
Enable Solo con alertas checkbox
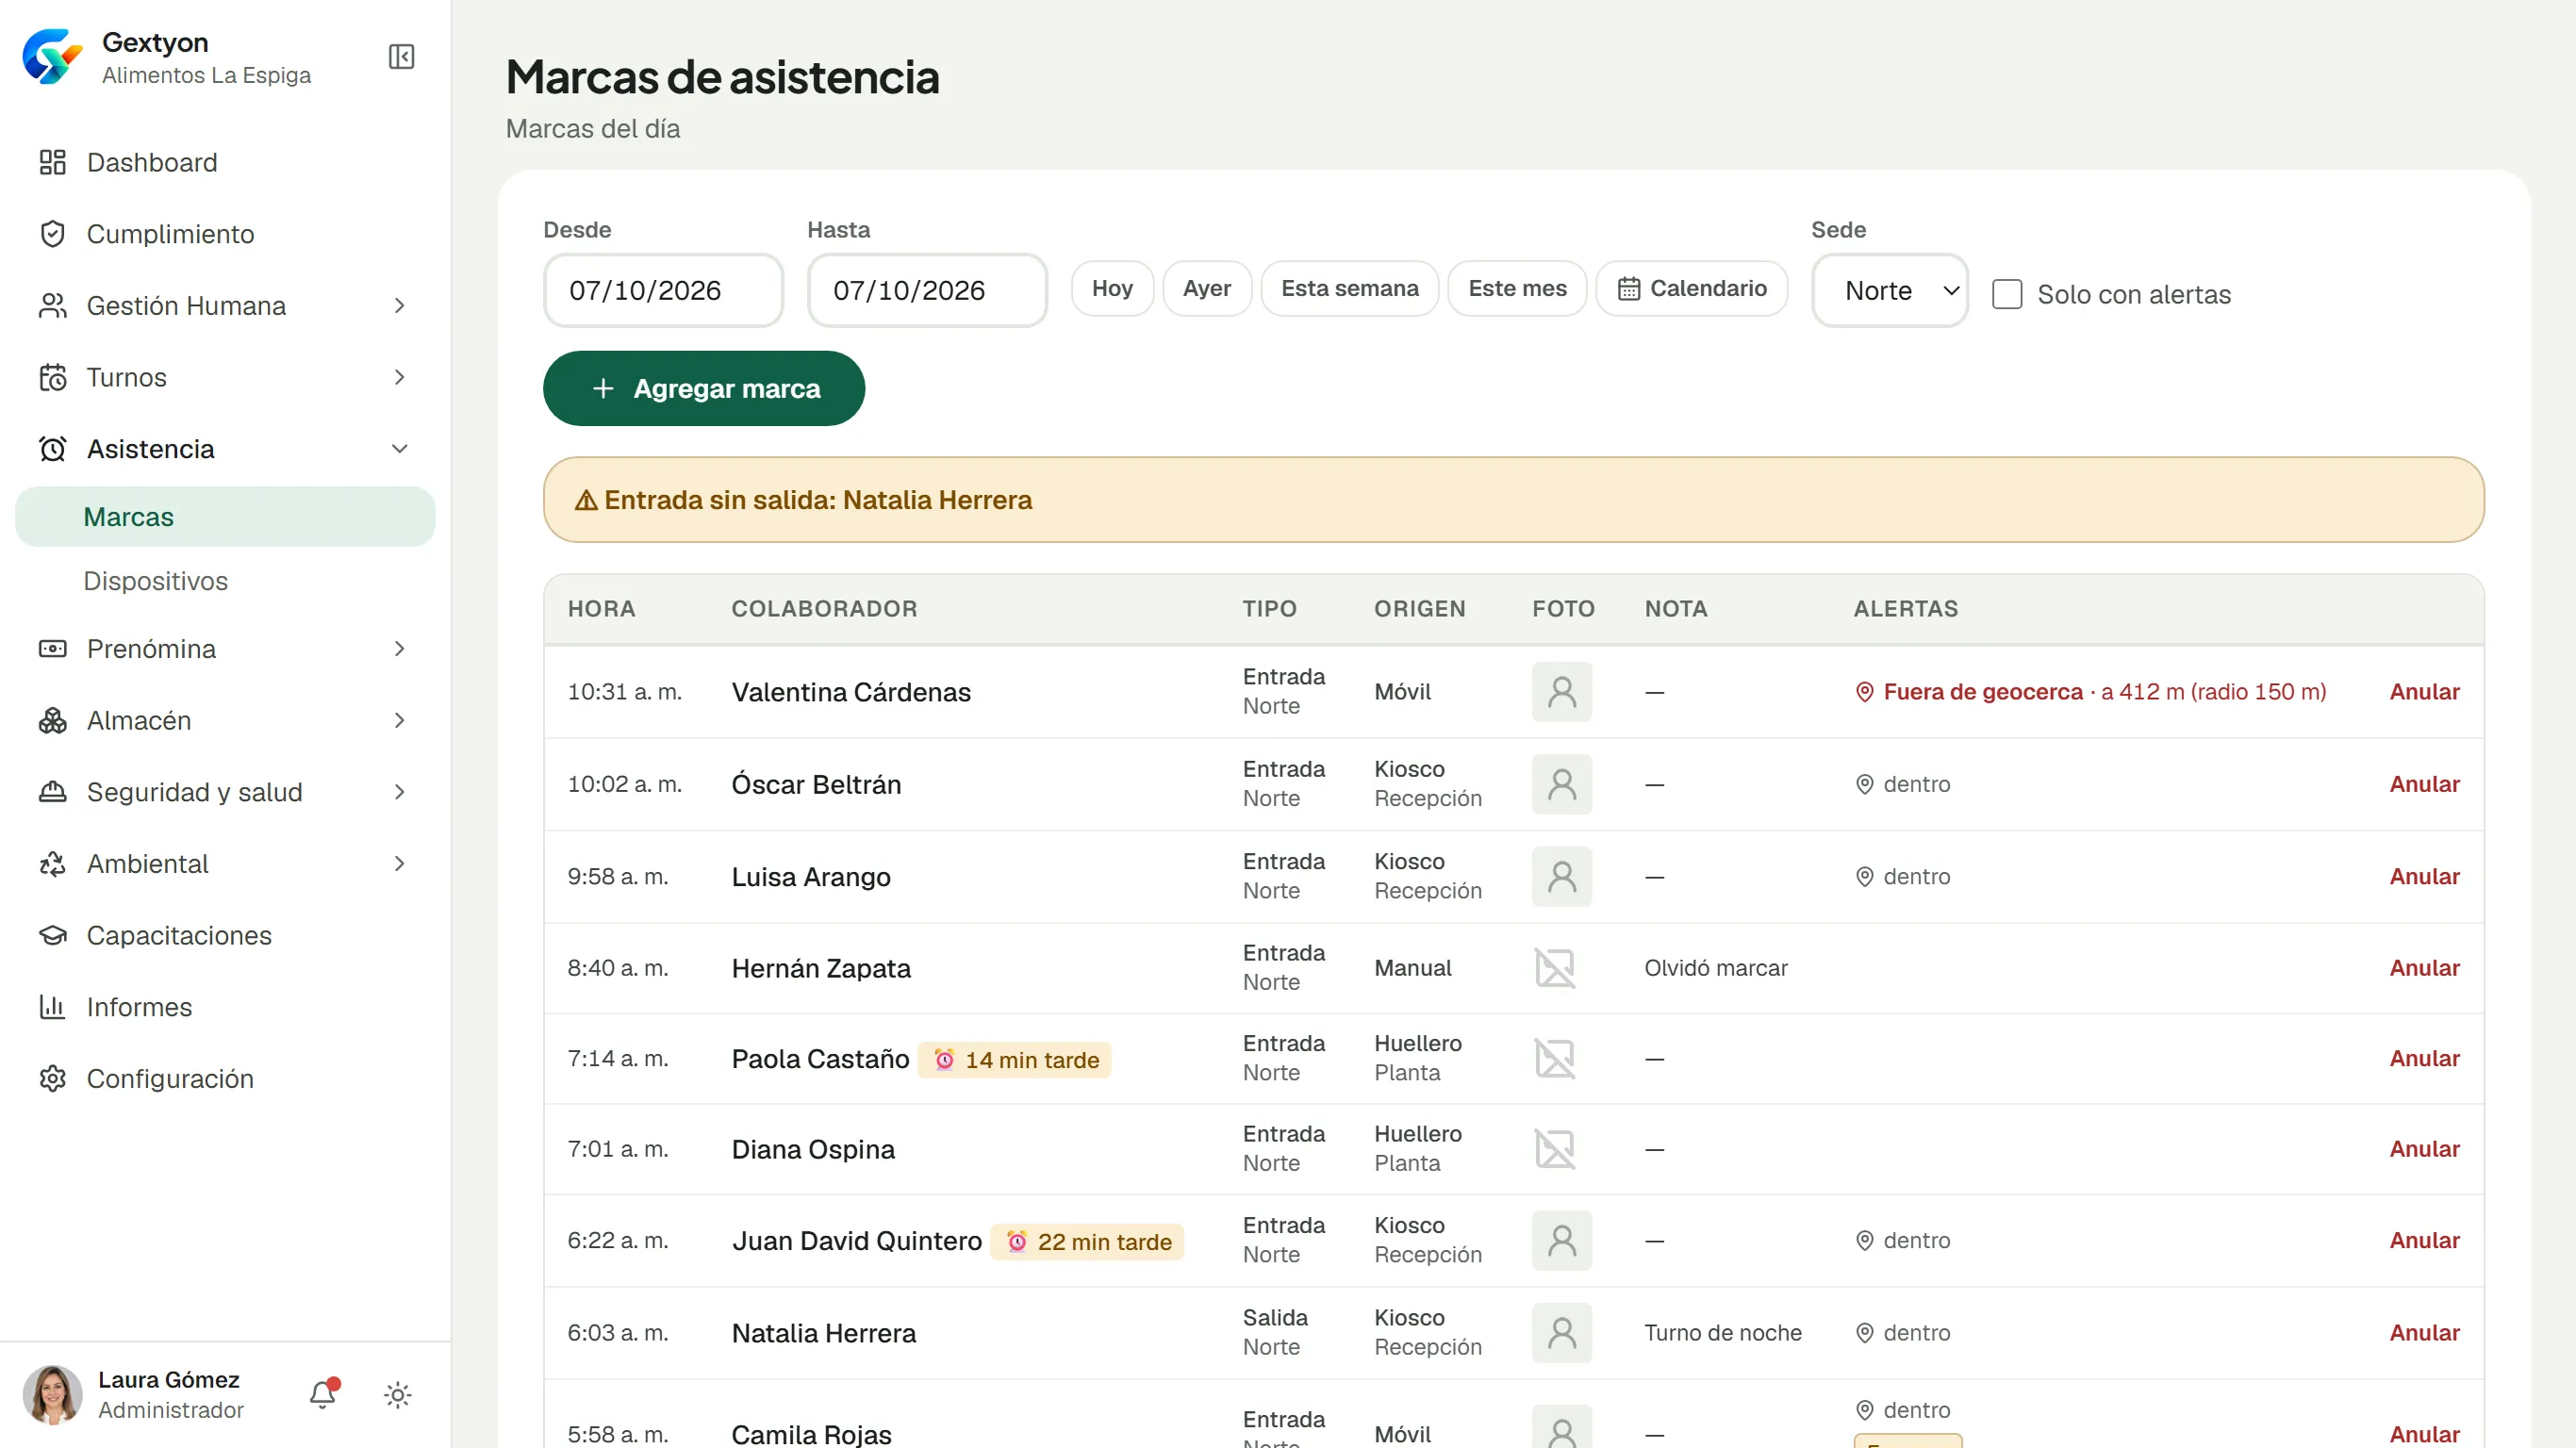click(x=2006, y=294)
